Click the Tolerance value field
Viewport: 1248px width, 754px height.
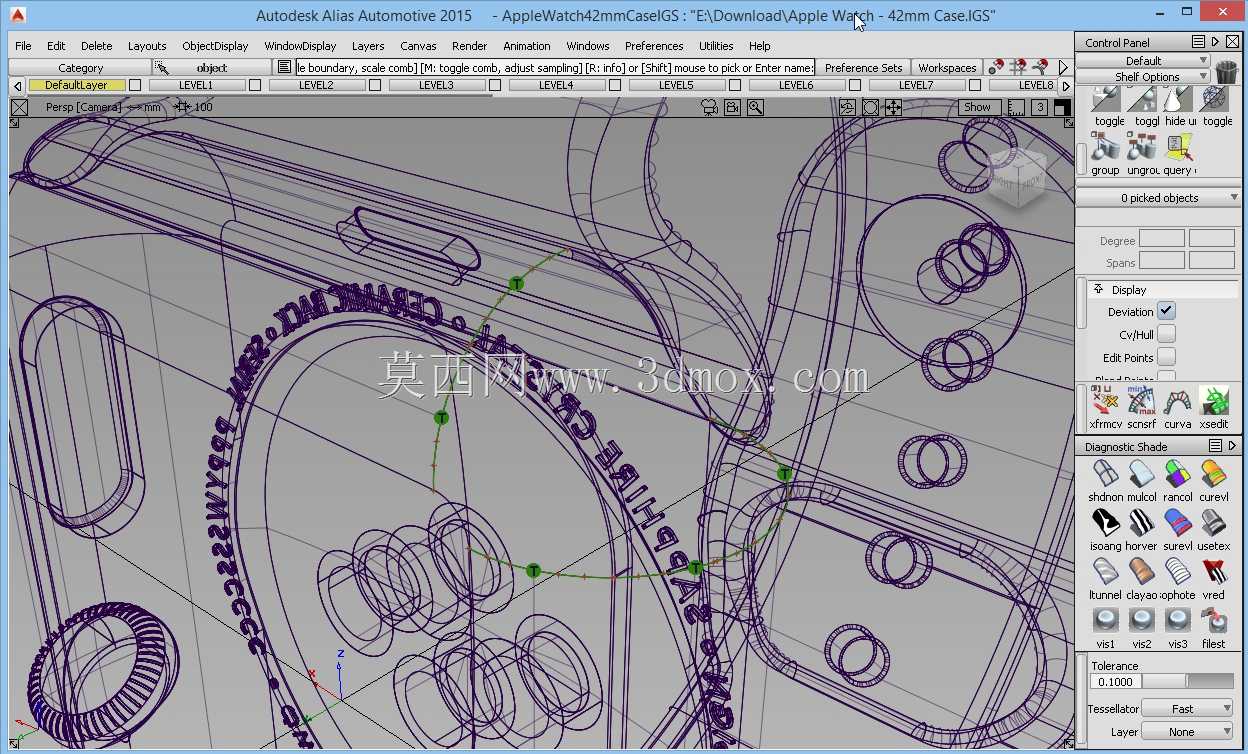click(1115, 682)
